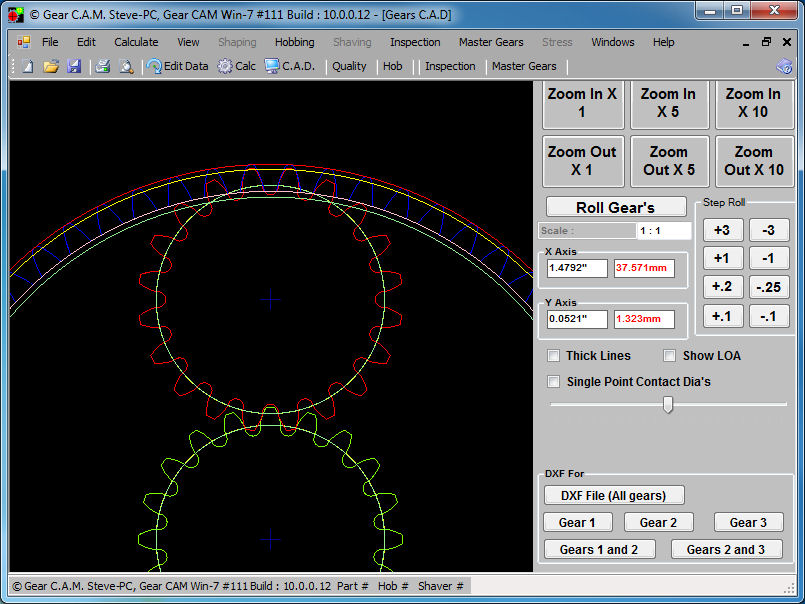Click Hob in the toolbar
Screen dimensions: 805x604
pyautogui.click(x=393, y=66)
